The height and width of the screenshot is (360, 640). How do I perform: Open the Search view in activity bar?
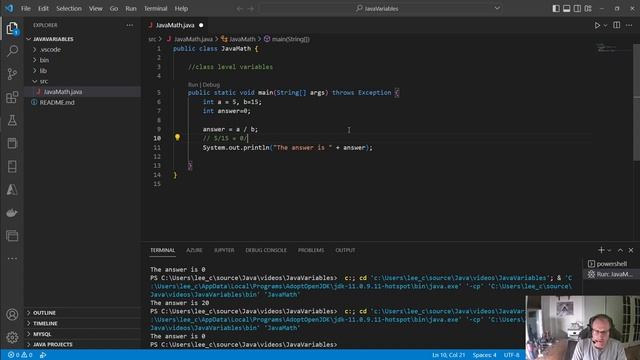coord(12,51)
